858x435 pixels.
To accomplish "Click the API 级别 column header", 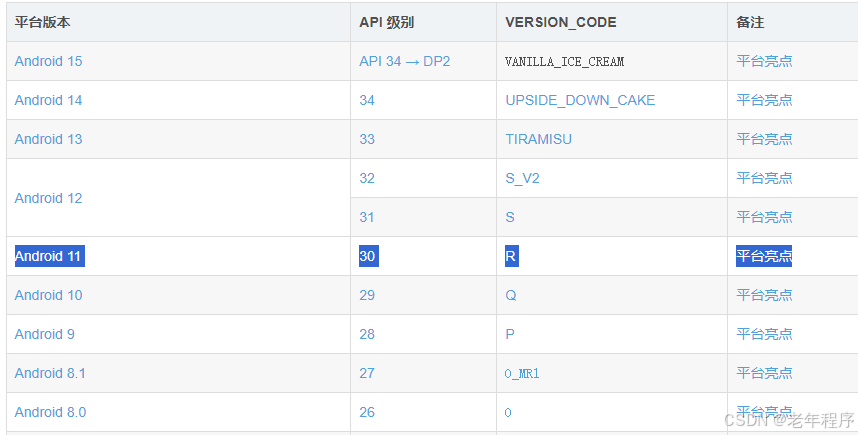I will [x=386, y=22].
